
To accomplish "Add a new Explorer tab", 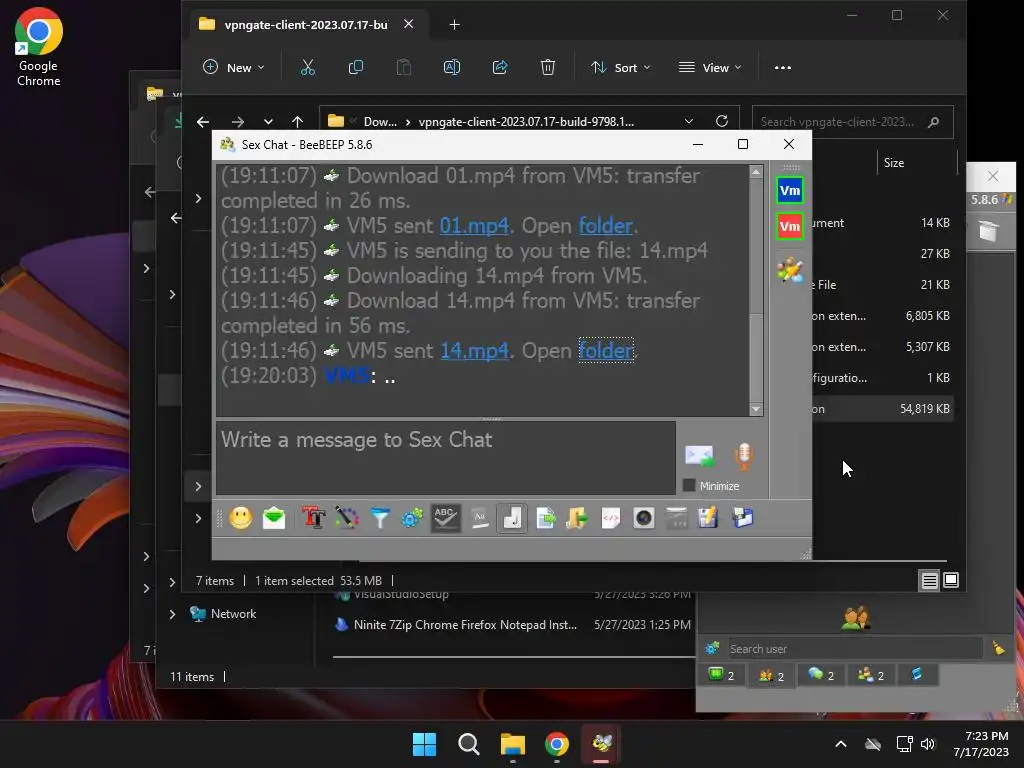I will pyautogui.click(x=455, y=25).
